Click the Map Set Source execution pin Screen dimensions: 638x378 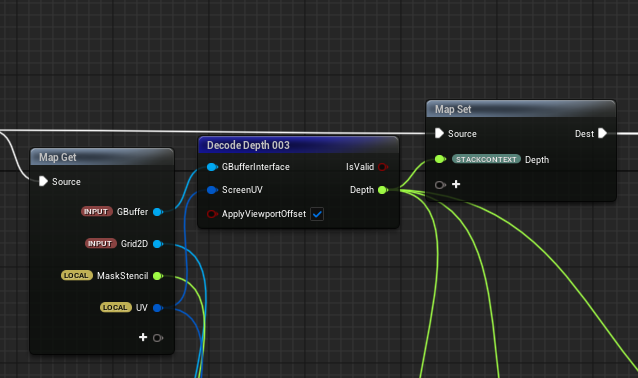tap(439, 133)
